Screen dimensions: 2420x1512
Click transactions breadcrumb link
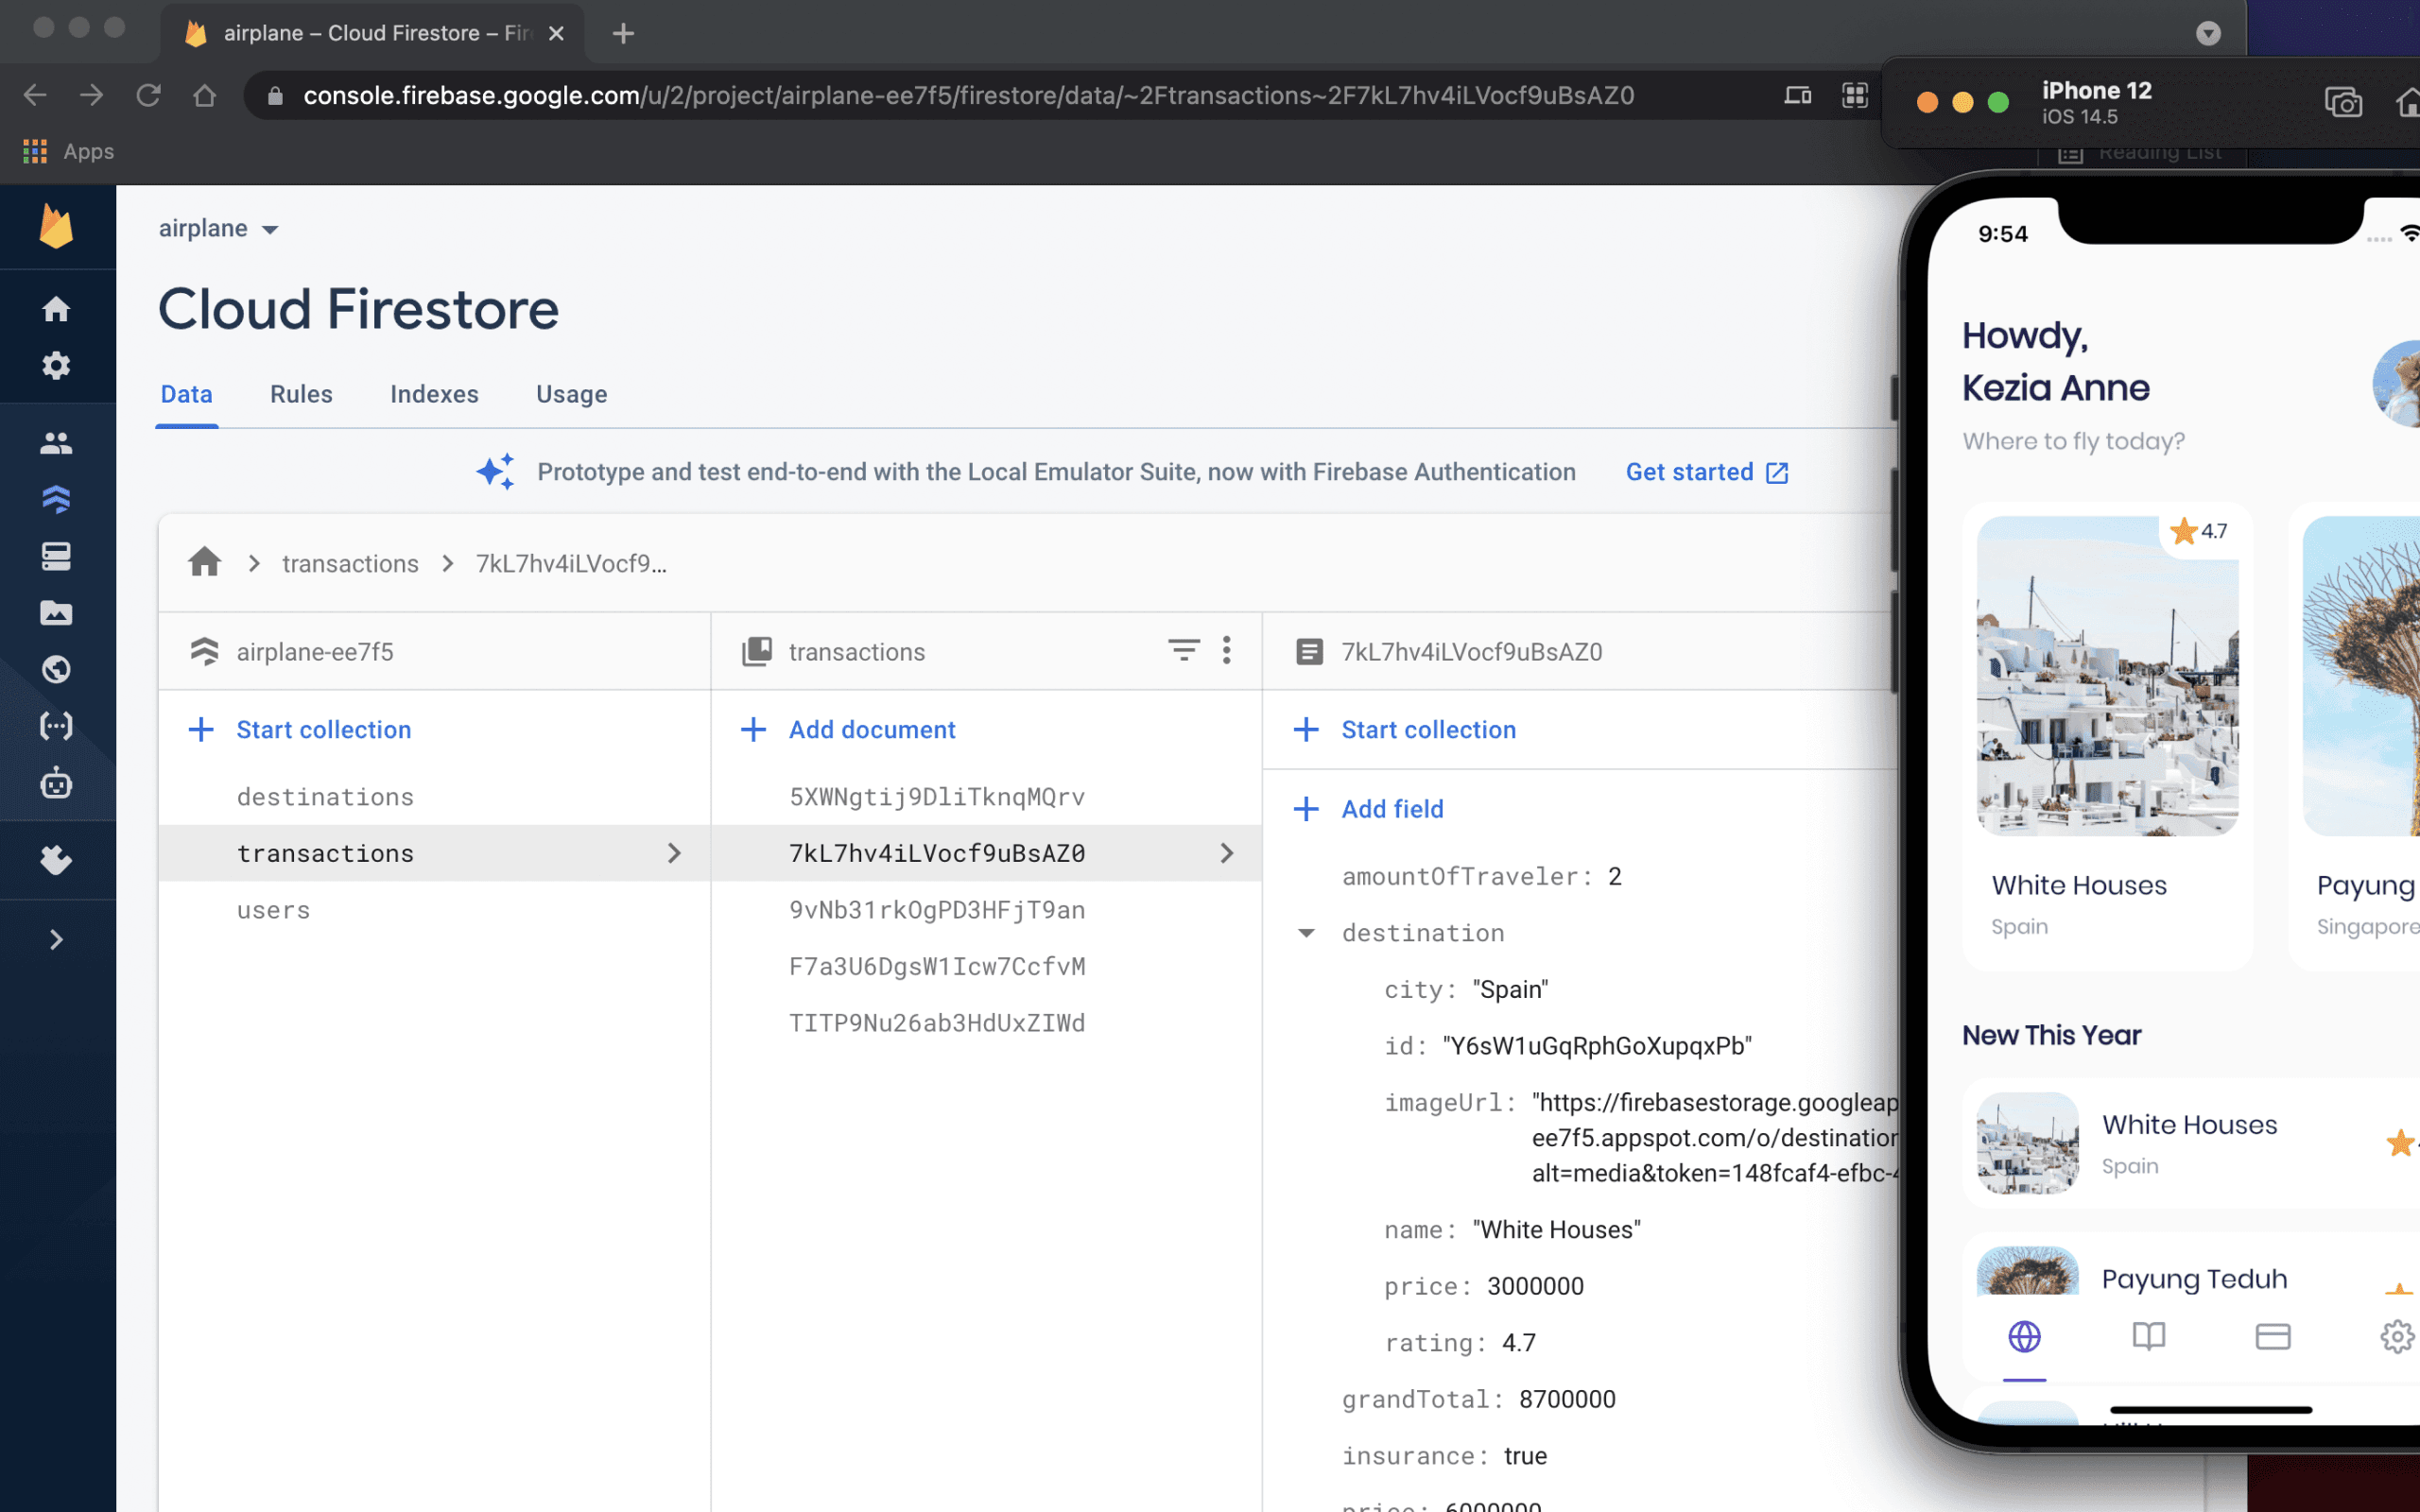350,564
